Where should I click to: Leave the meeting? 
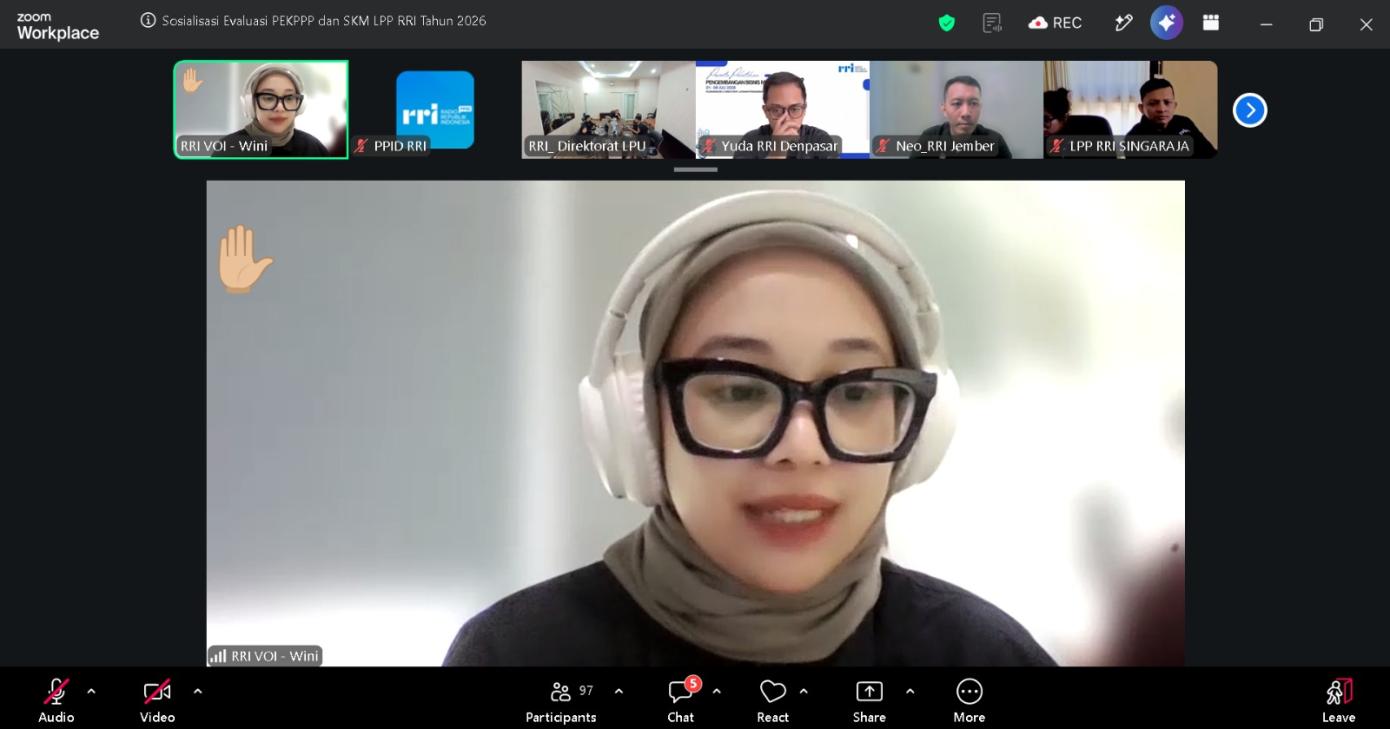pos(1339,700)
